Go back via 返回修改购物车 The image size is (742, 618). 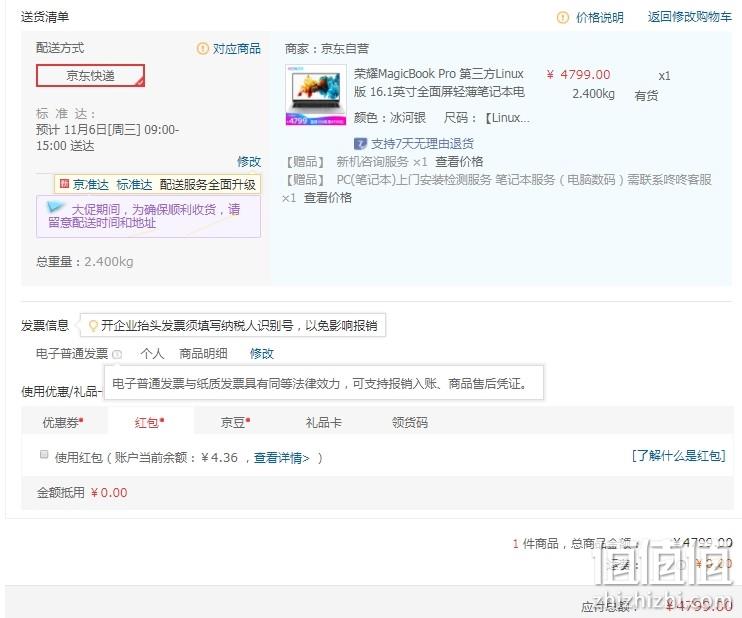pyautogui.click(x=689, y=17)
